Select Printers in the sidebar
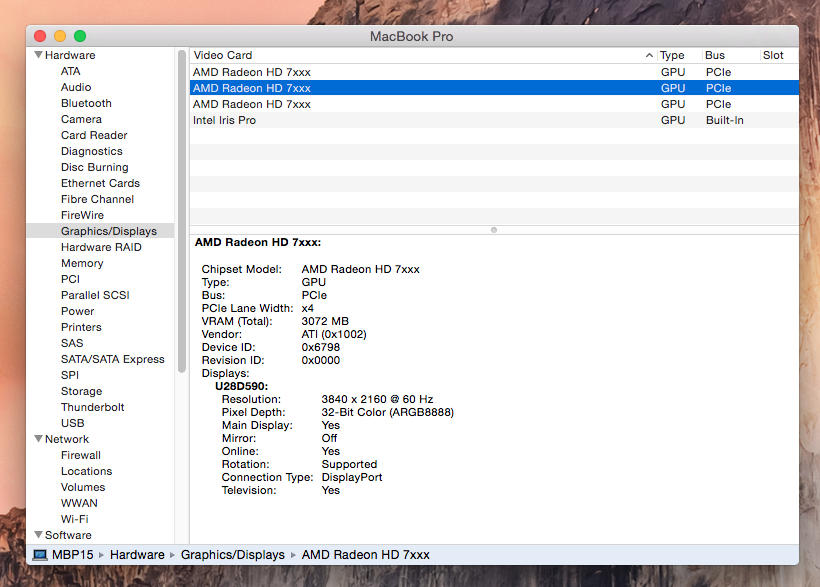This screenshot has height=587, width=820. click(81, 327)
